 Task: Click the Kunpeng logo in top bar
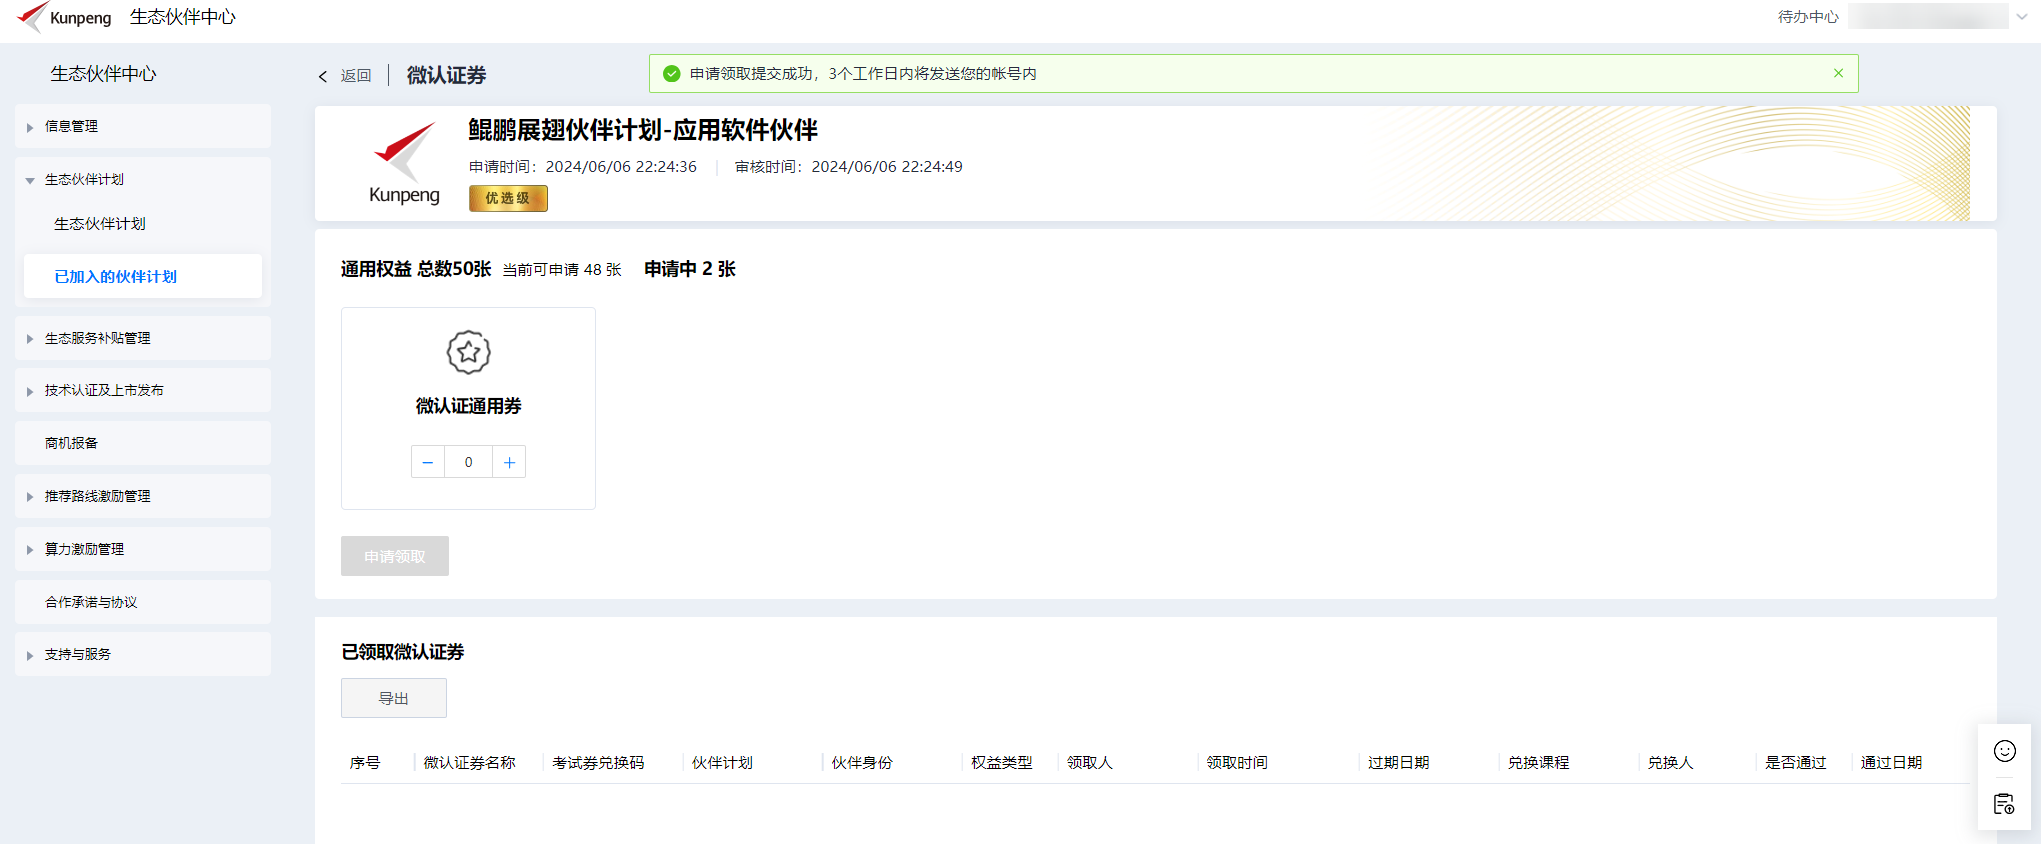pos(64,17)
